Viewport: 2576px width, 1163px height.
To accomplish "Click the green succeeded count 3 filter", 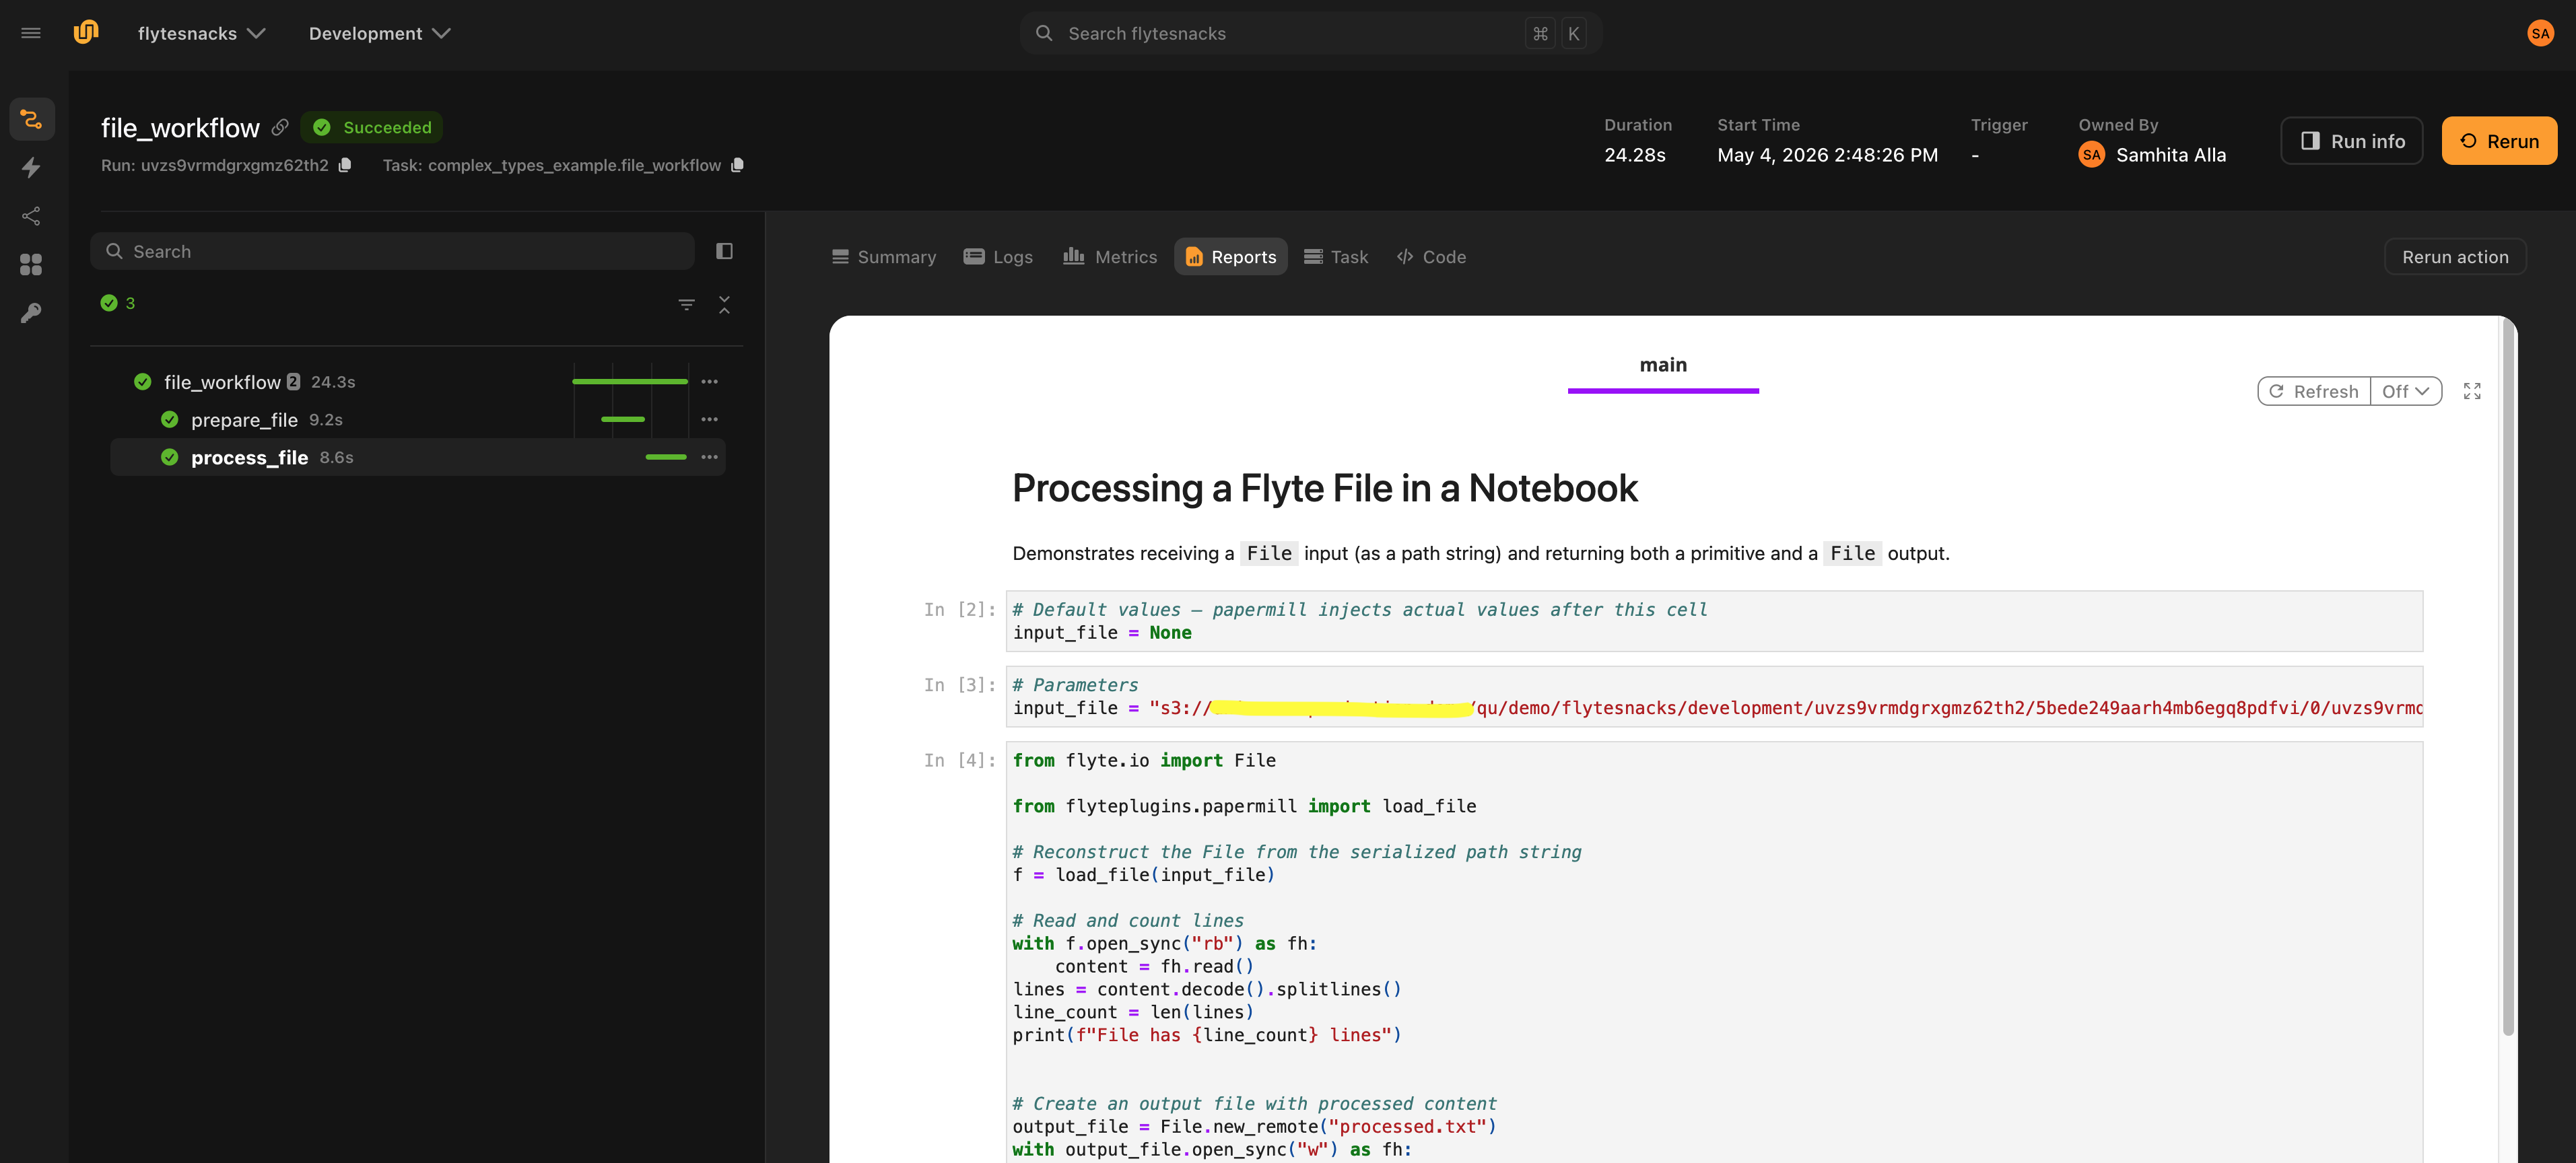I will tap(118, 303).
